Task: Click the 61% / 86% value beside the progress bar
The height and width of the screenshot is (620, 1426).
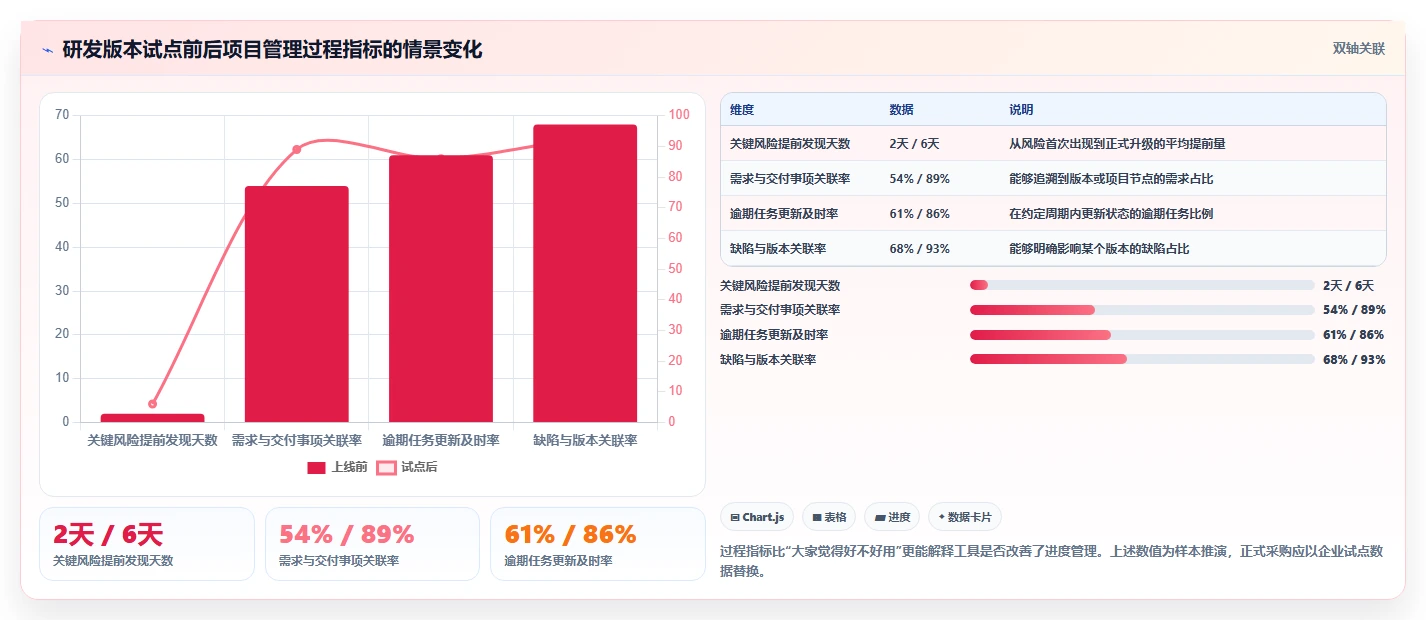Action: [x=1354, y=335]
